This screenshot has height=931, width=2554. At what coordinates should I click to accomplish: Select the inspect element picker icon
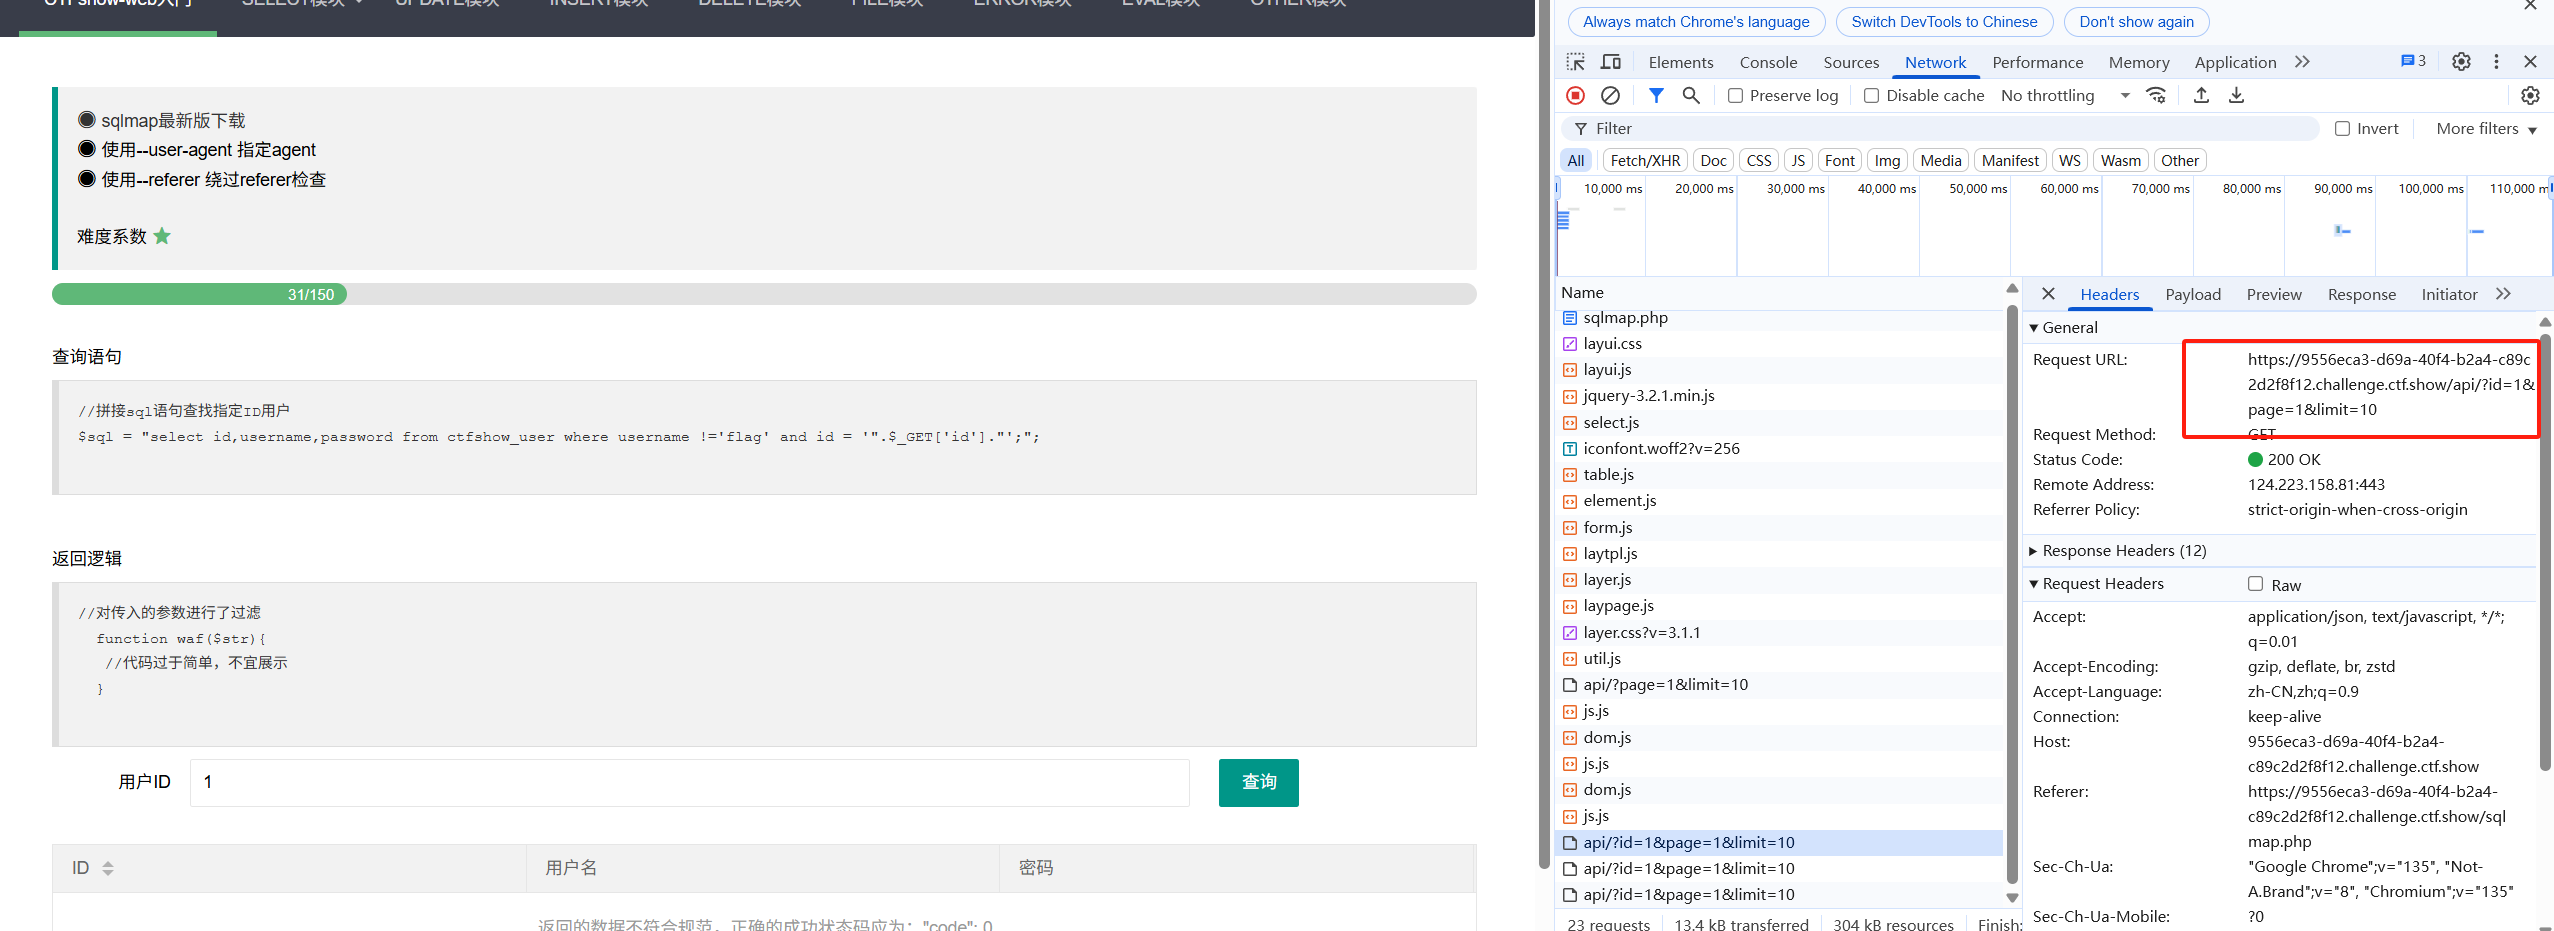pos(1576,62)
